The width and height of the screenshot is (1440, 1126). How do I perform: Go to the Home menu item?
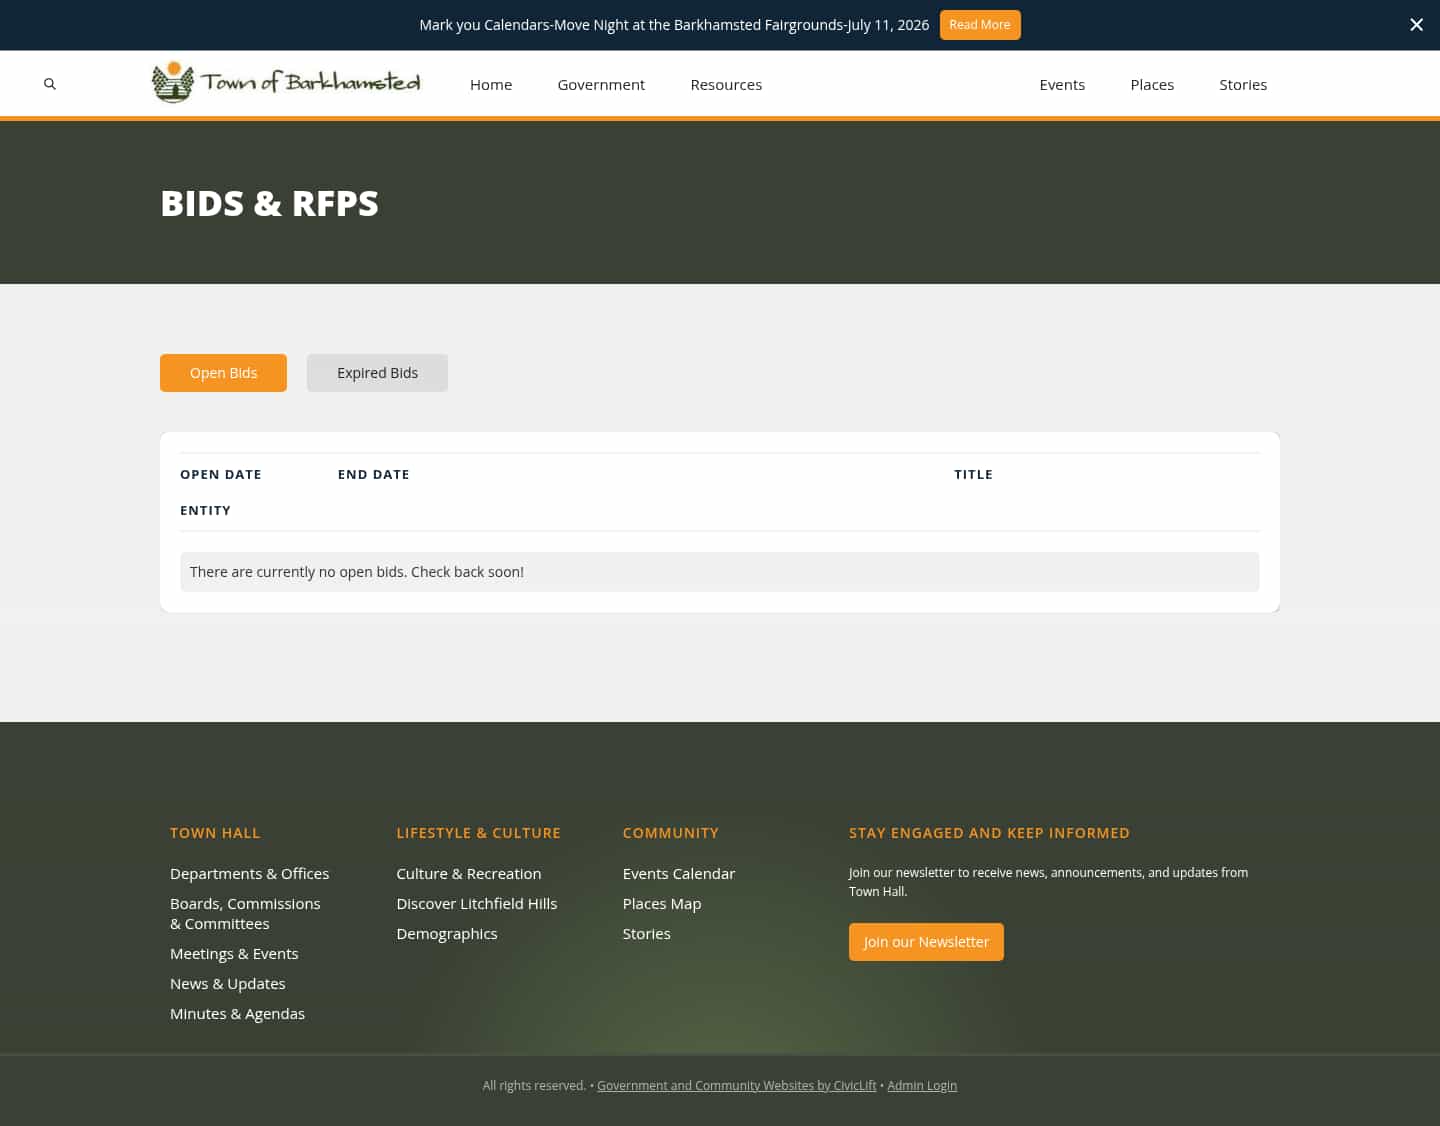[491, 85]
